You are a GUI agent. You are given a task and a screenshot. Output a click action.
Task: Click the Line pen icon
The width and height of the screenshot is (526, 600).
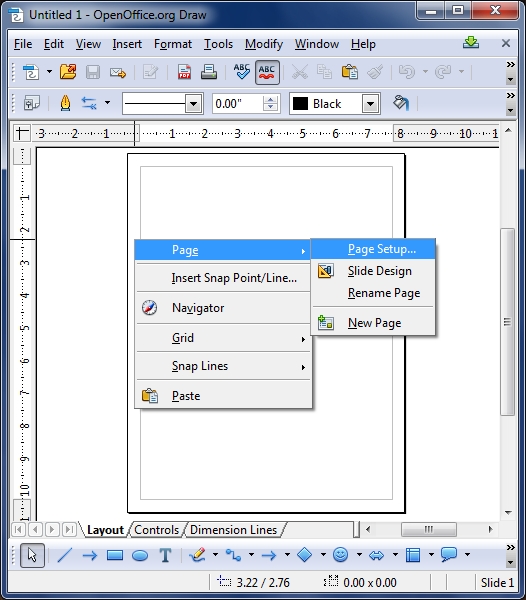(65, 103)
